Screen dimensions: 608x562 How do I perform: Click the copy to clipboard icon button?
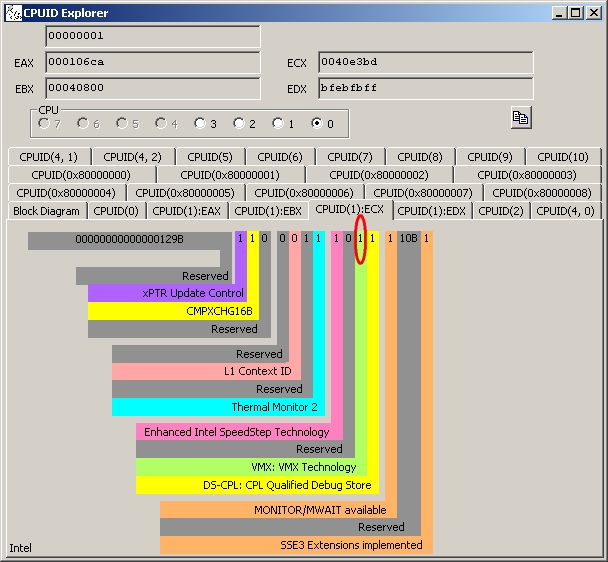521,118
